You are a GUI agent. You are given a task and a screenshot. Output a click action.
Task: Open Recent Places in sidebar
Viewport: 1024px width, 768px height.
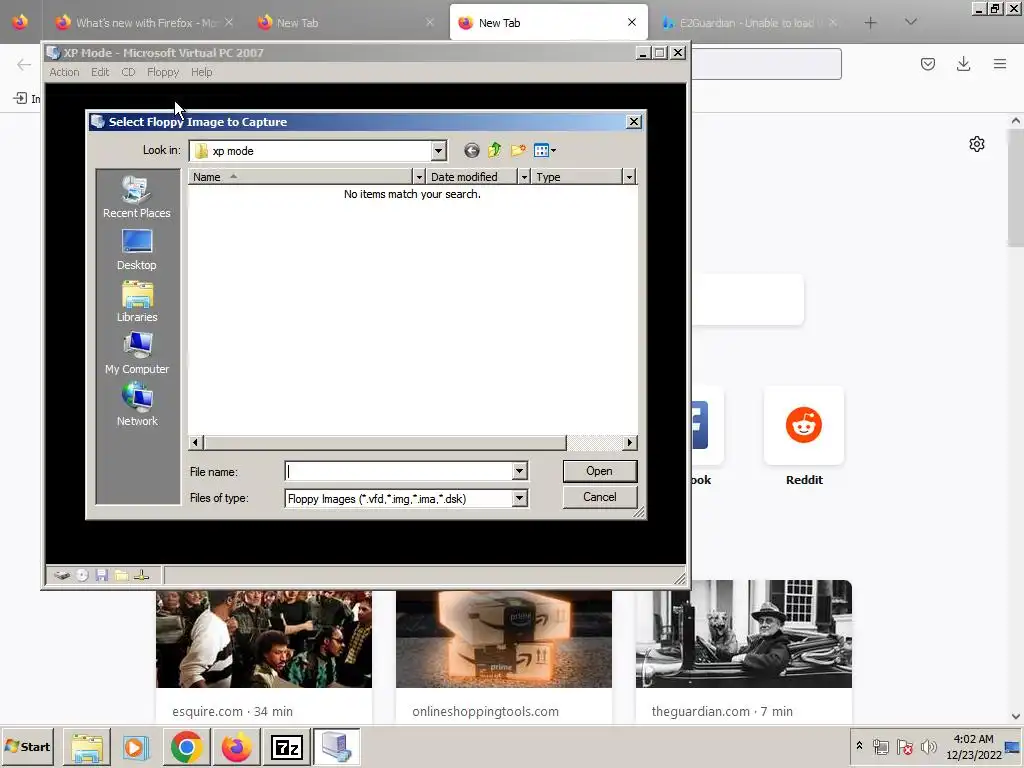(137, 197)
